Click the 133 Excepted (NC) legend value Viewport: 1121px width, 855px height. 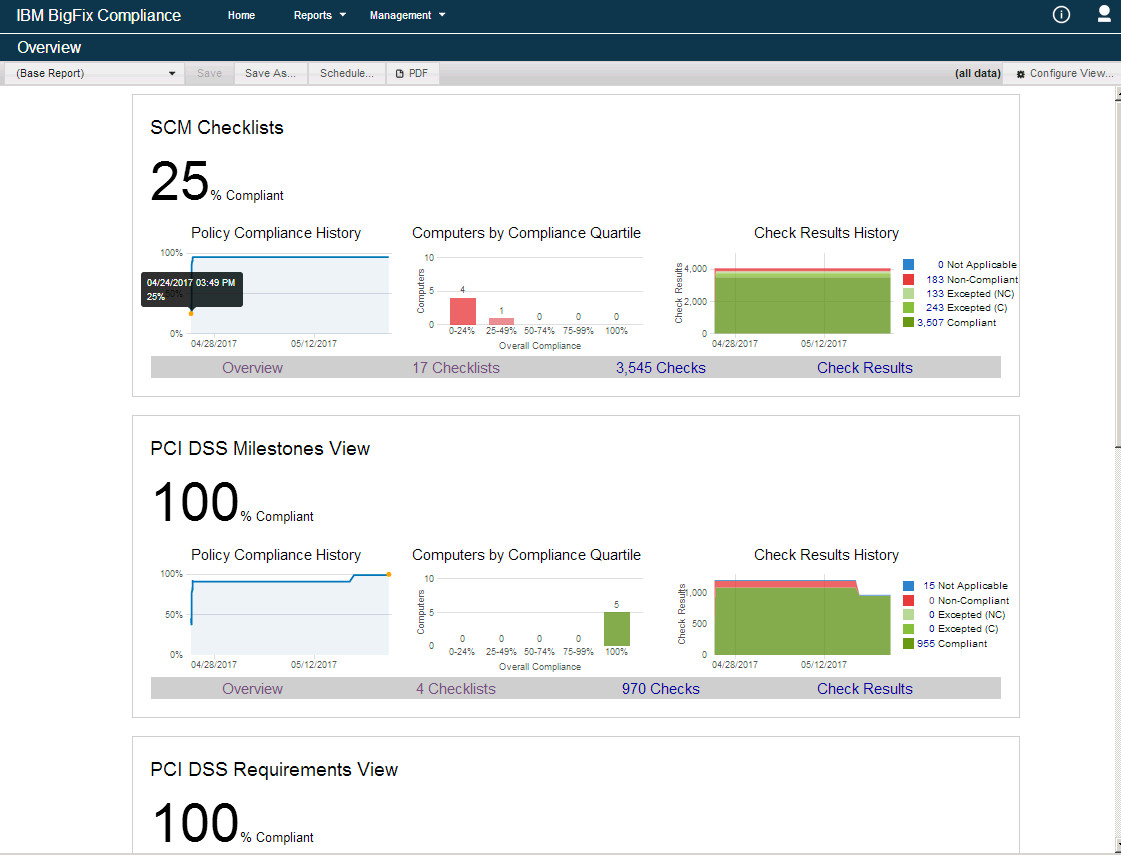coord(934,294)
